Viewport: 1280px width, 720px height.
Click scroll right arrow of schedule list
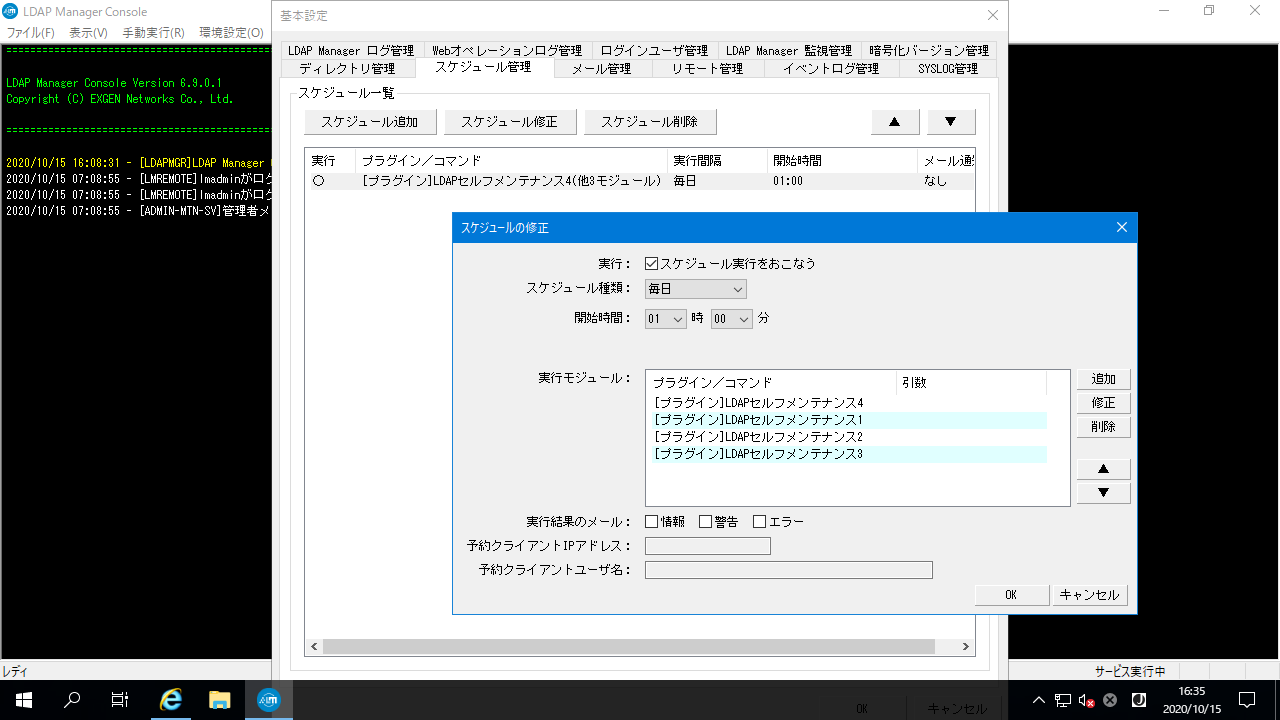pos(966,647)
